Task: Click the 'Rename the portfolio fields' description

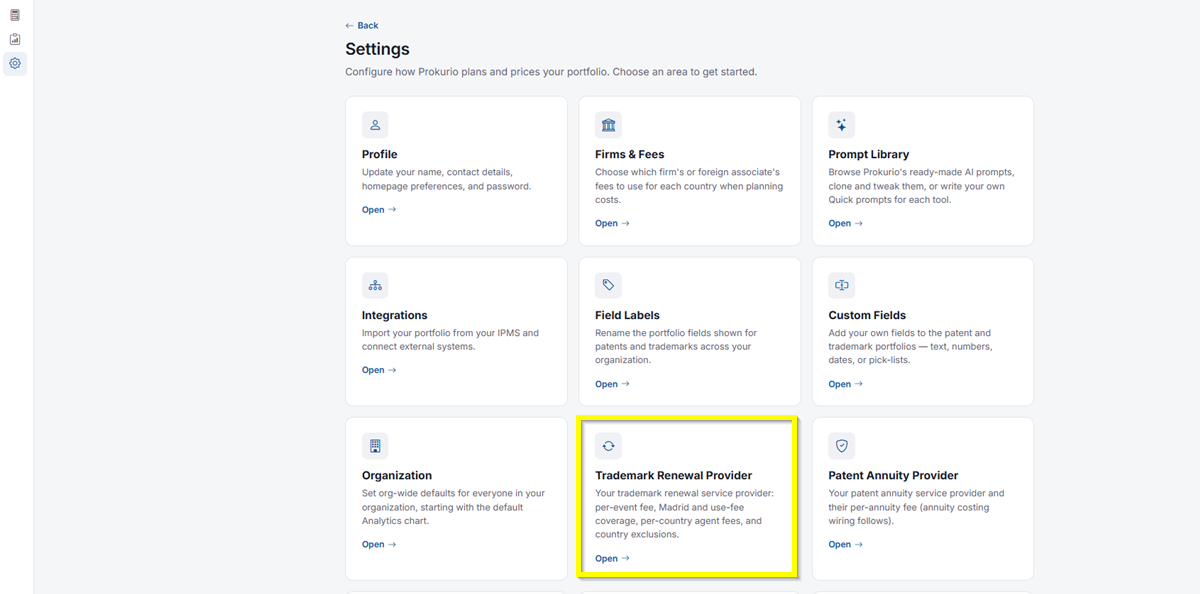Action: [676, 346]
